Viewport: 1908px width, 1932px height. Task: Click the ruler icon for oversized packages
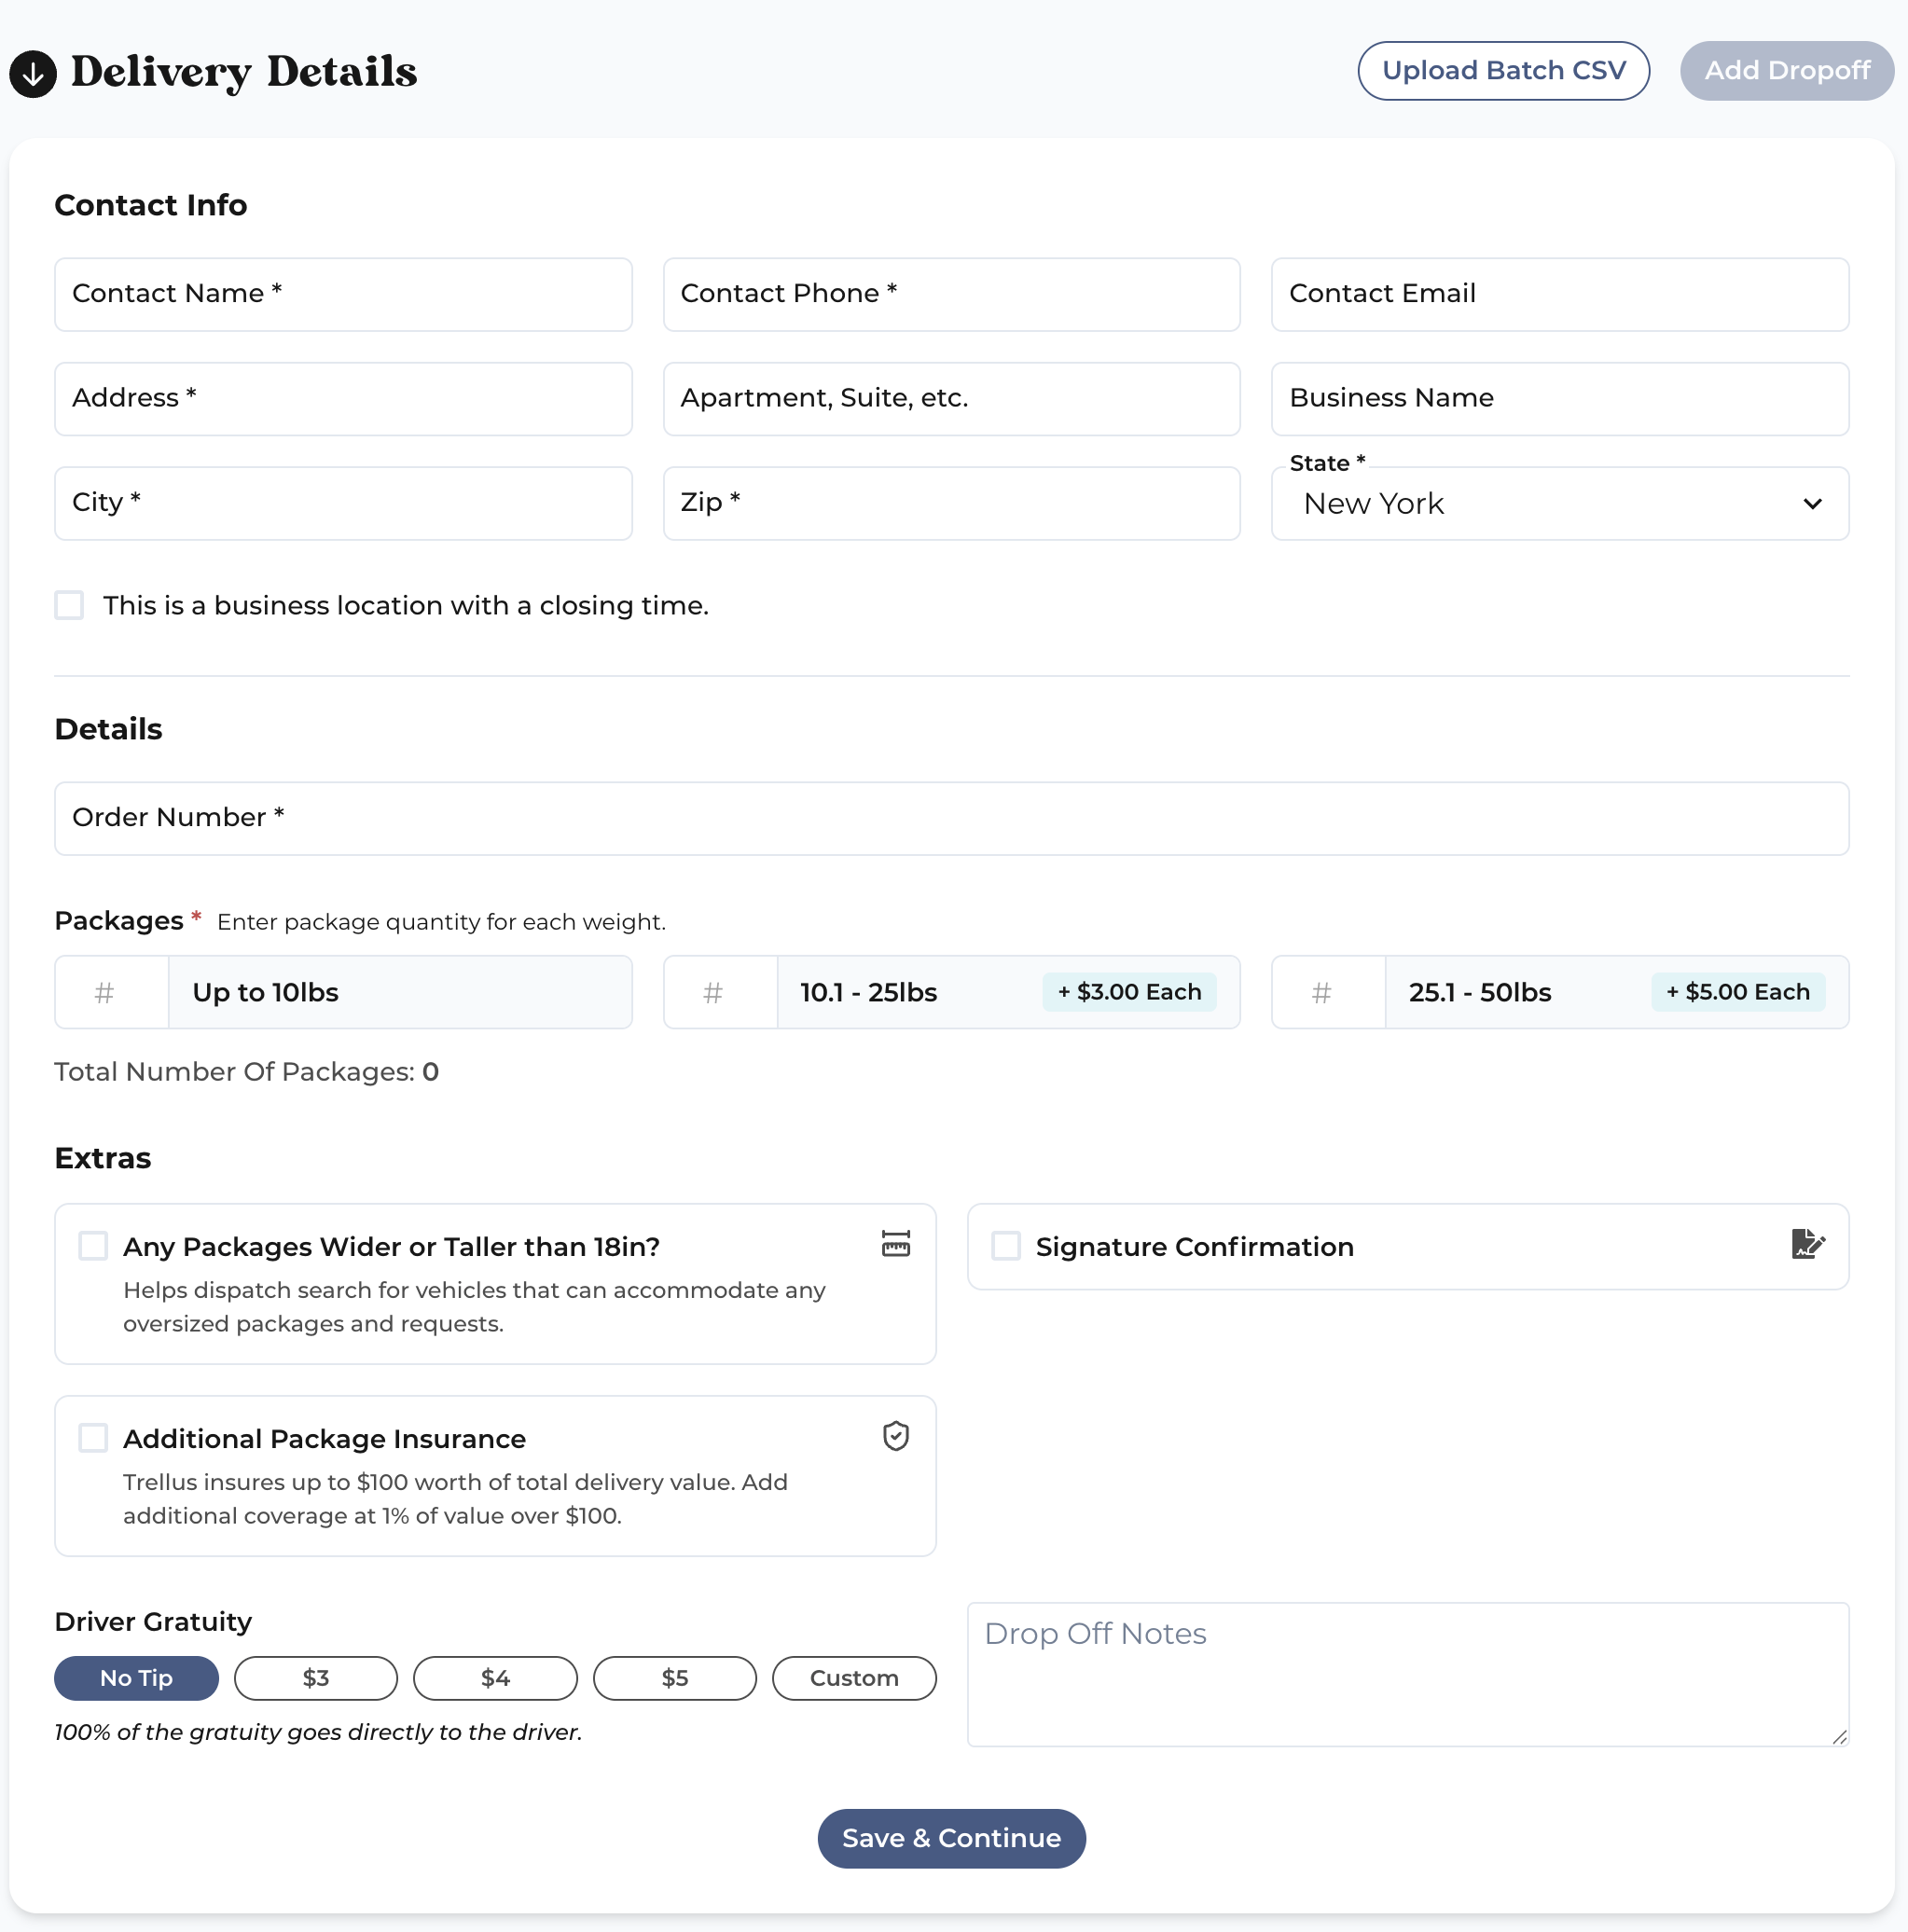click(x=895, y=1243)
